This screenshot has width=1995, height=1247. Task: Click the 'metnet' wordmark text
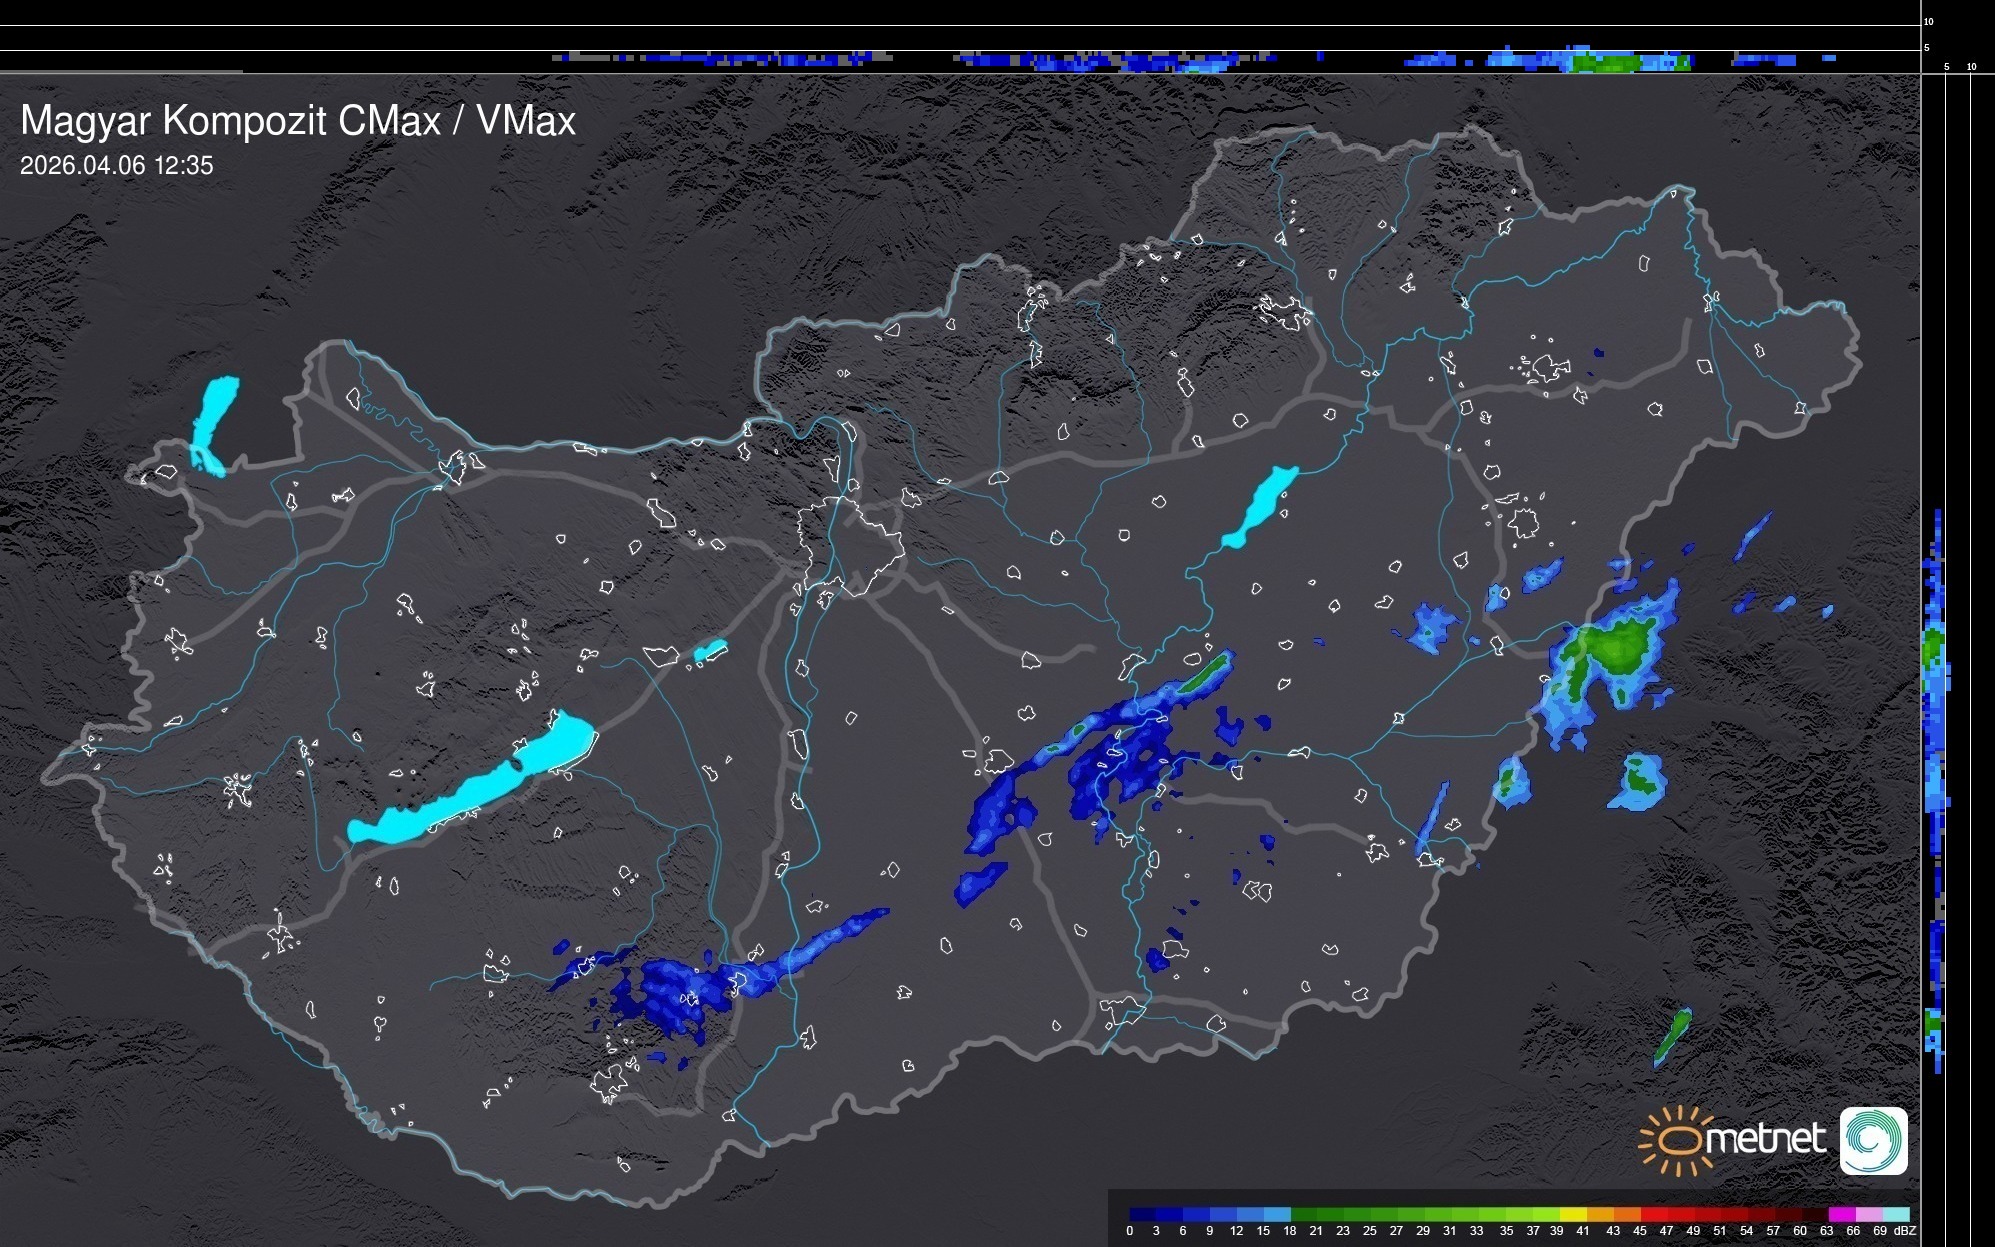(x=1768, y=1140)
